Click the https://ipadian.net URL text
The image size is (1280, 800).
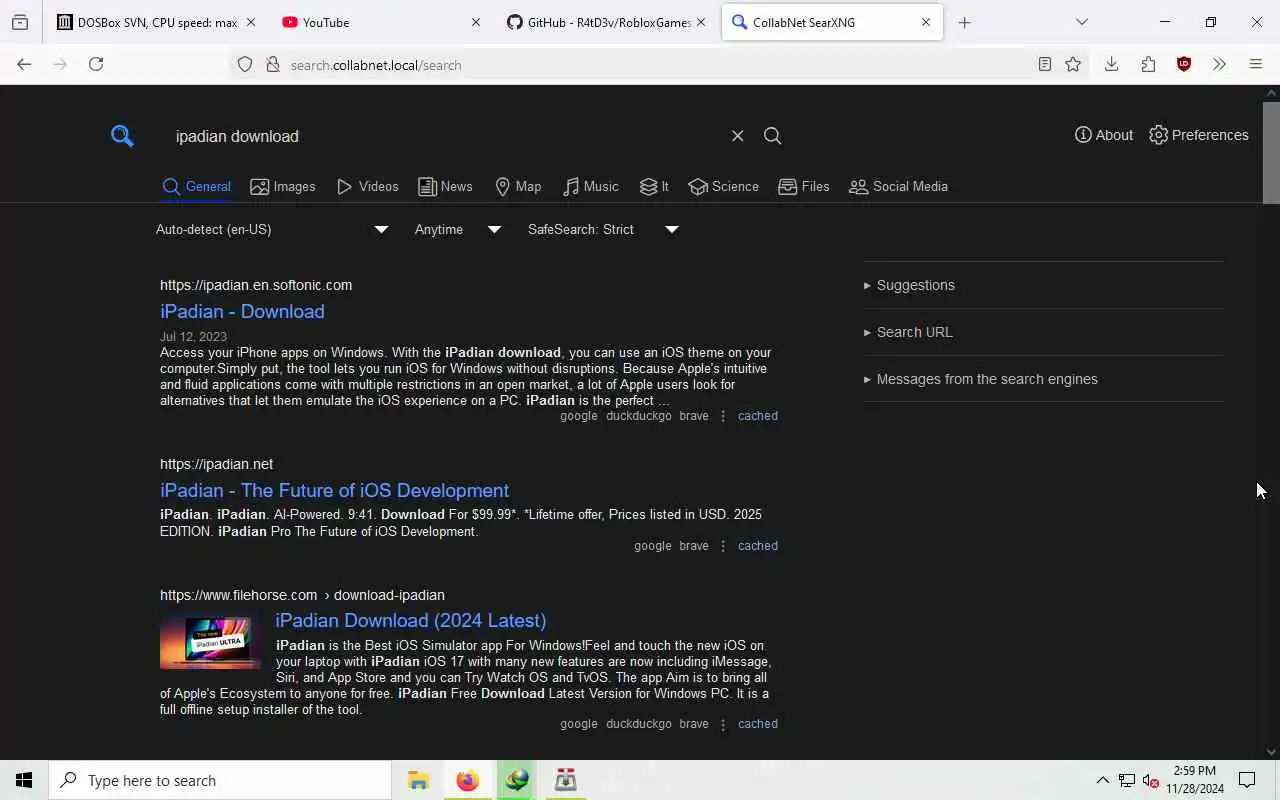point(216,464)
